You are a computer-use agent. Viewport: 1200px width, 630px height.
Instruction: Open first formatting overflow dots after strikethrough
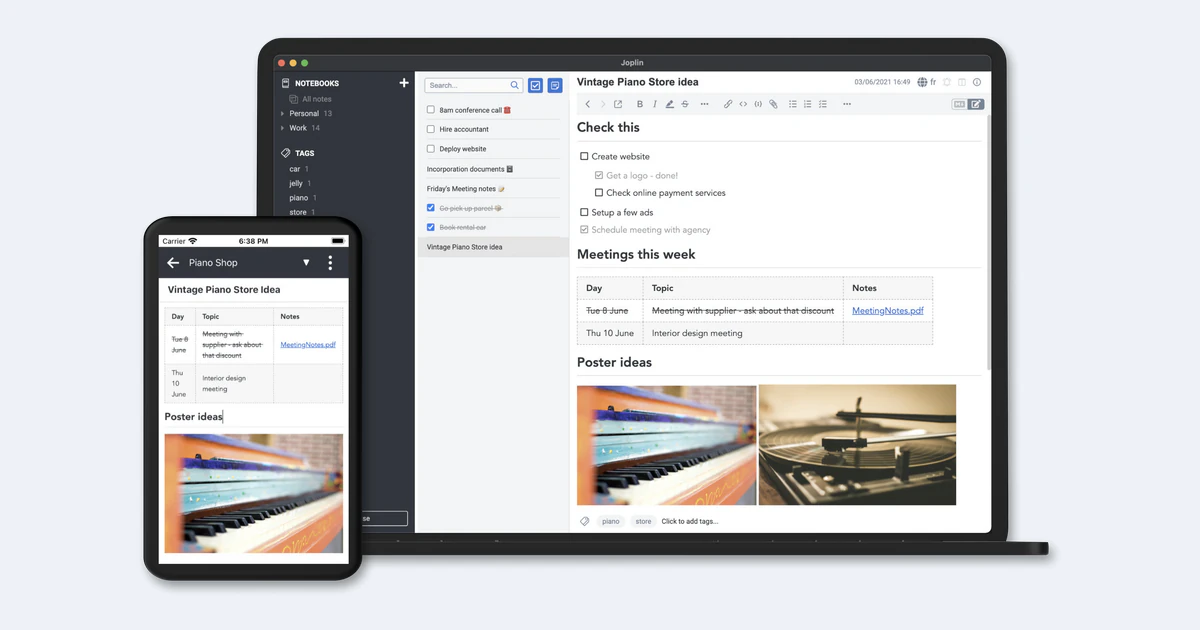coord(704,104)
